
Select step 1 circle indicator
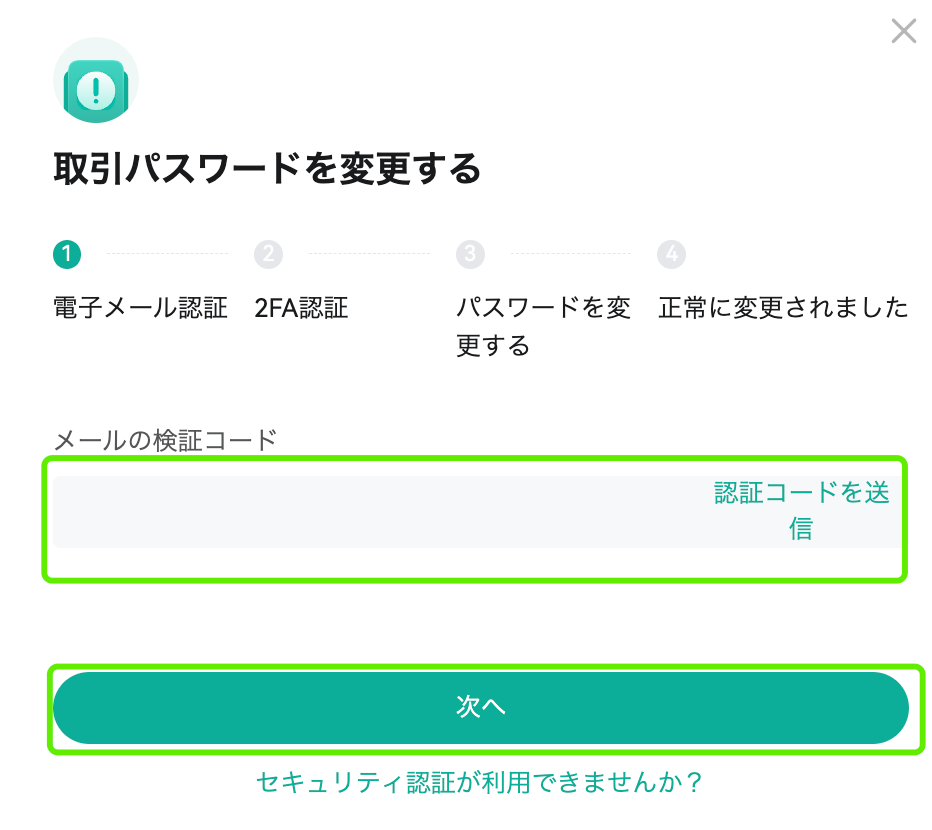[67, 254]
